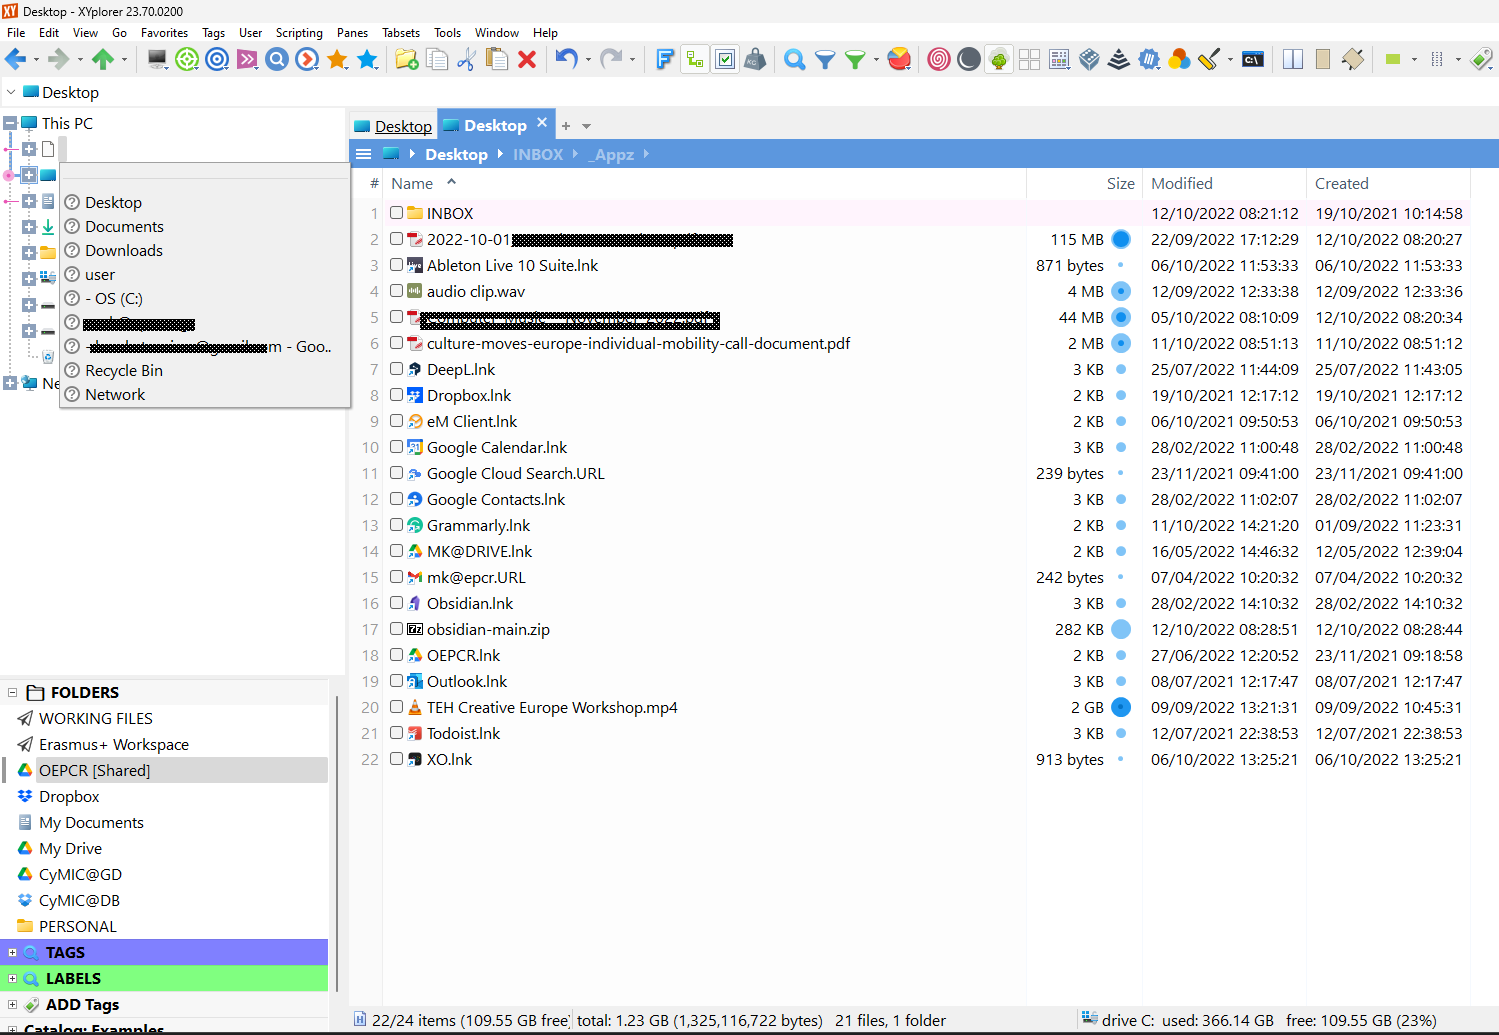Open the Dropbox catalog link
The height and width of the screenshot is (1035, 1499).
tap(68, 797)
